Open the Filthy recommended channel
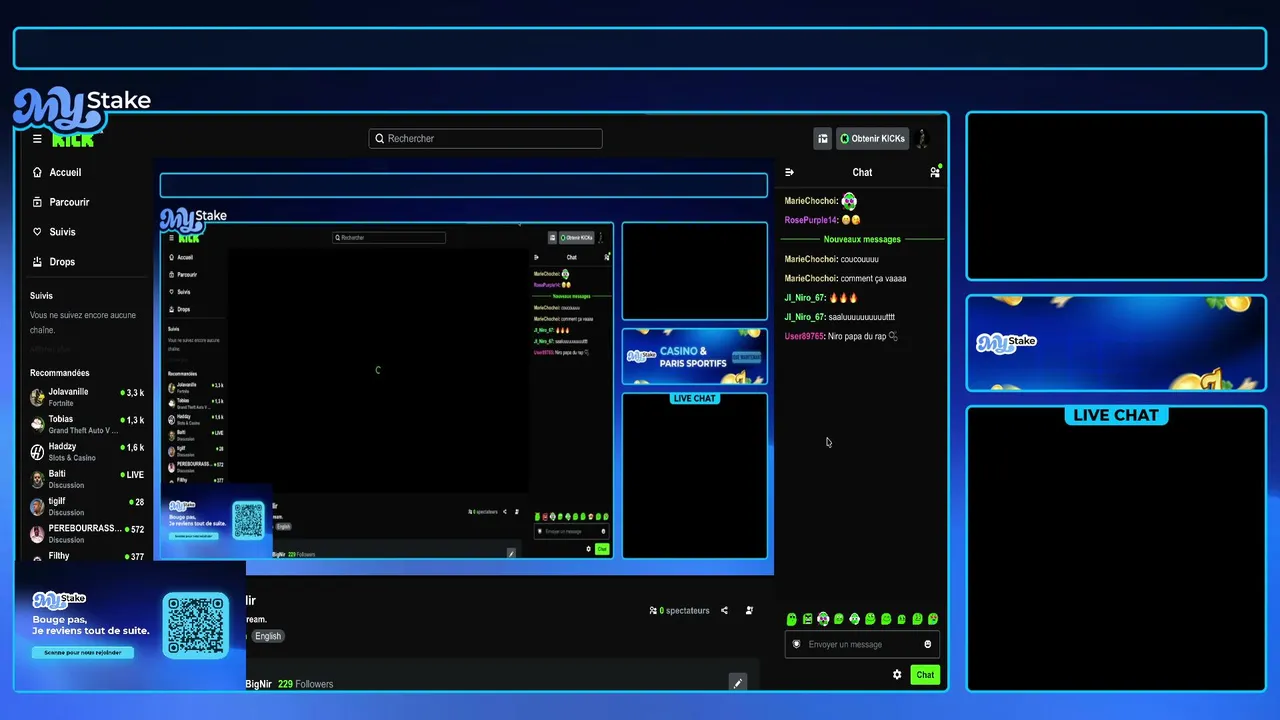This screenshot has width=1280, height=720. coord(88,556)
